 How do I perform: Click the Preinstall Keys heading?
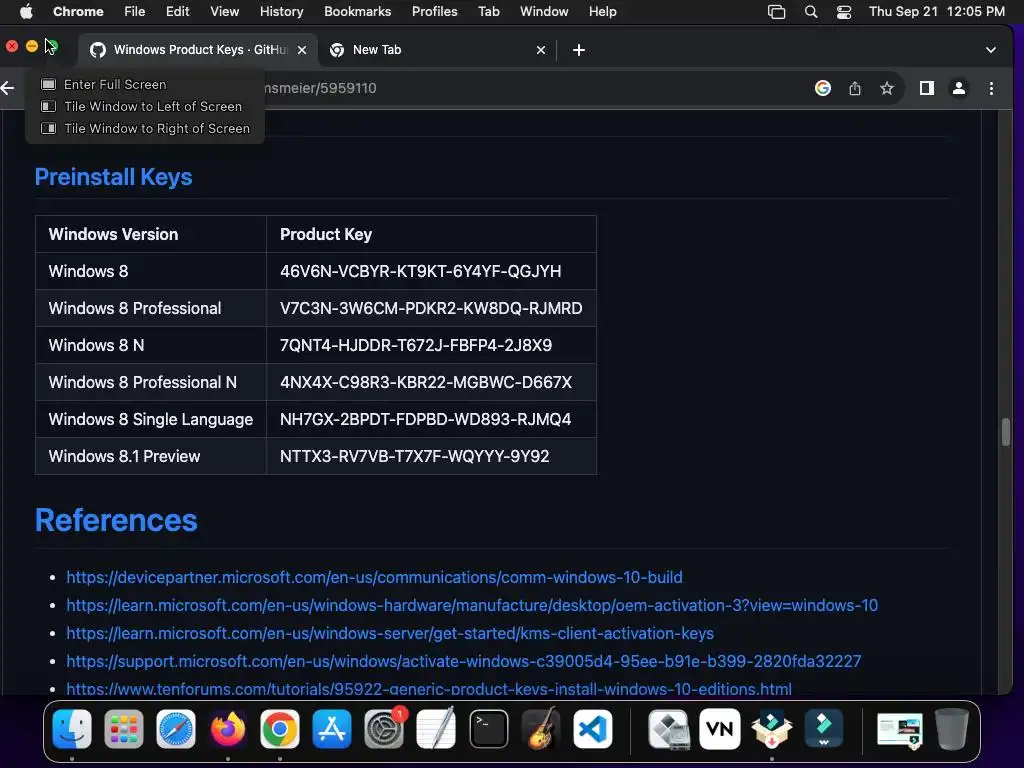[x=114, y=177]
